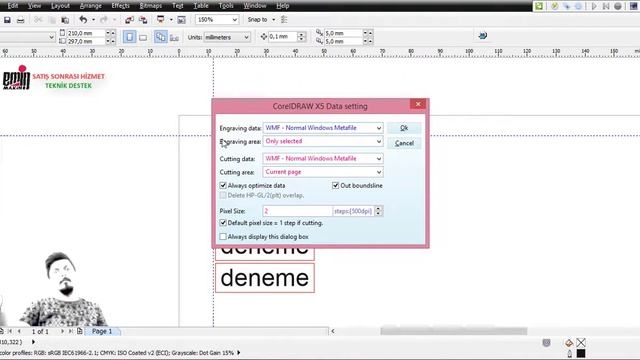Image resolution: width=640 pixels, height=360 pixels.
Task: Click the Pixel Size stepper arrows
Action: pyautogui.click(x=378, y=211)
